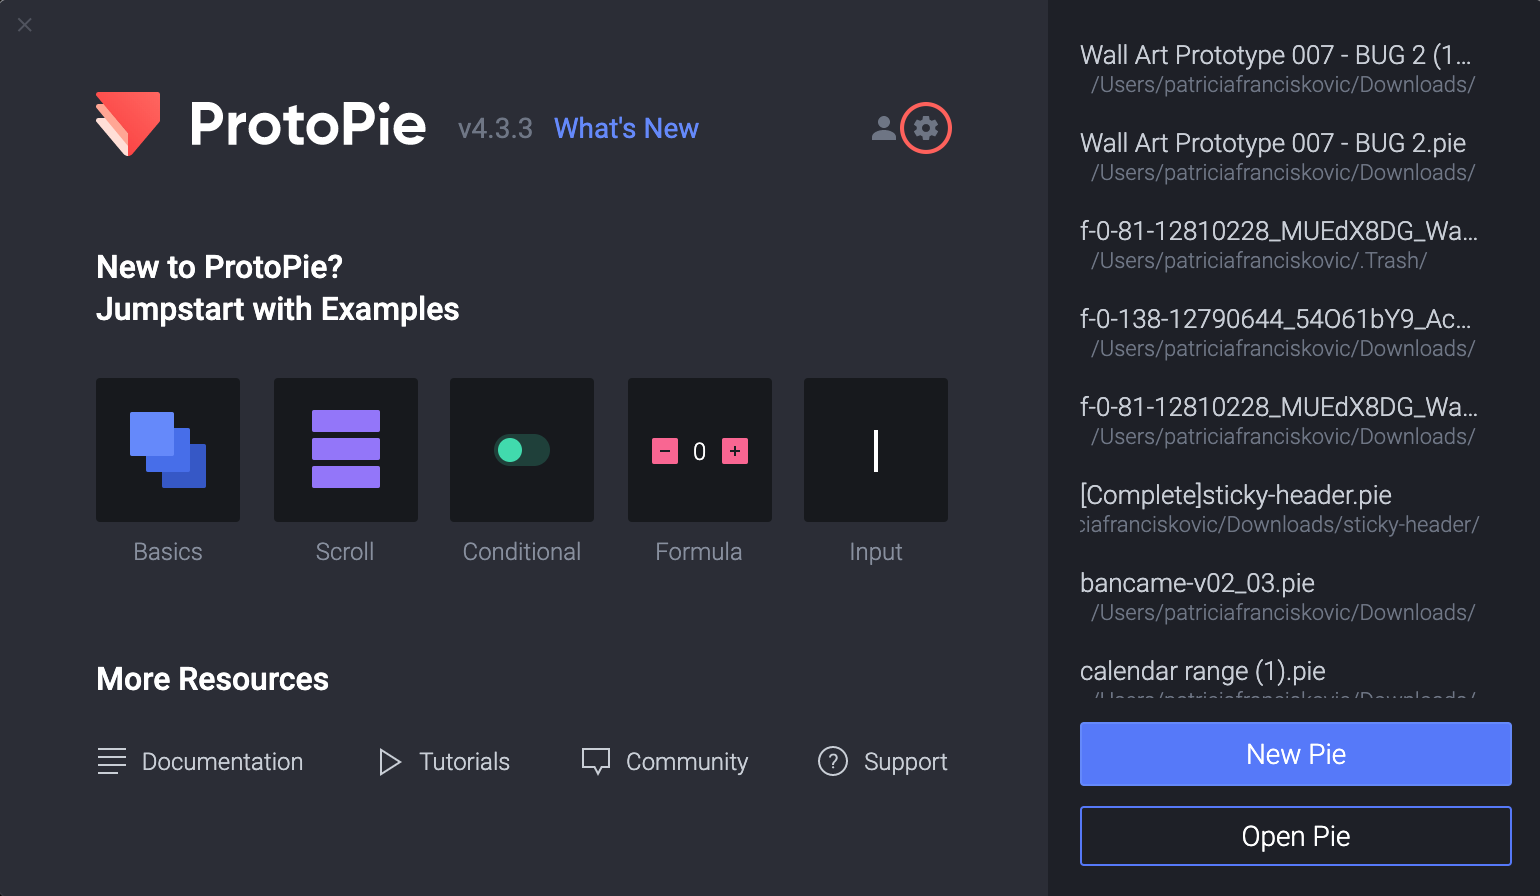Open the Scroll example
1540x896 pixels.
pyautogui.click(x=345, y=450)
